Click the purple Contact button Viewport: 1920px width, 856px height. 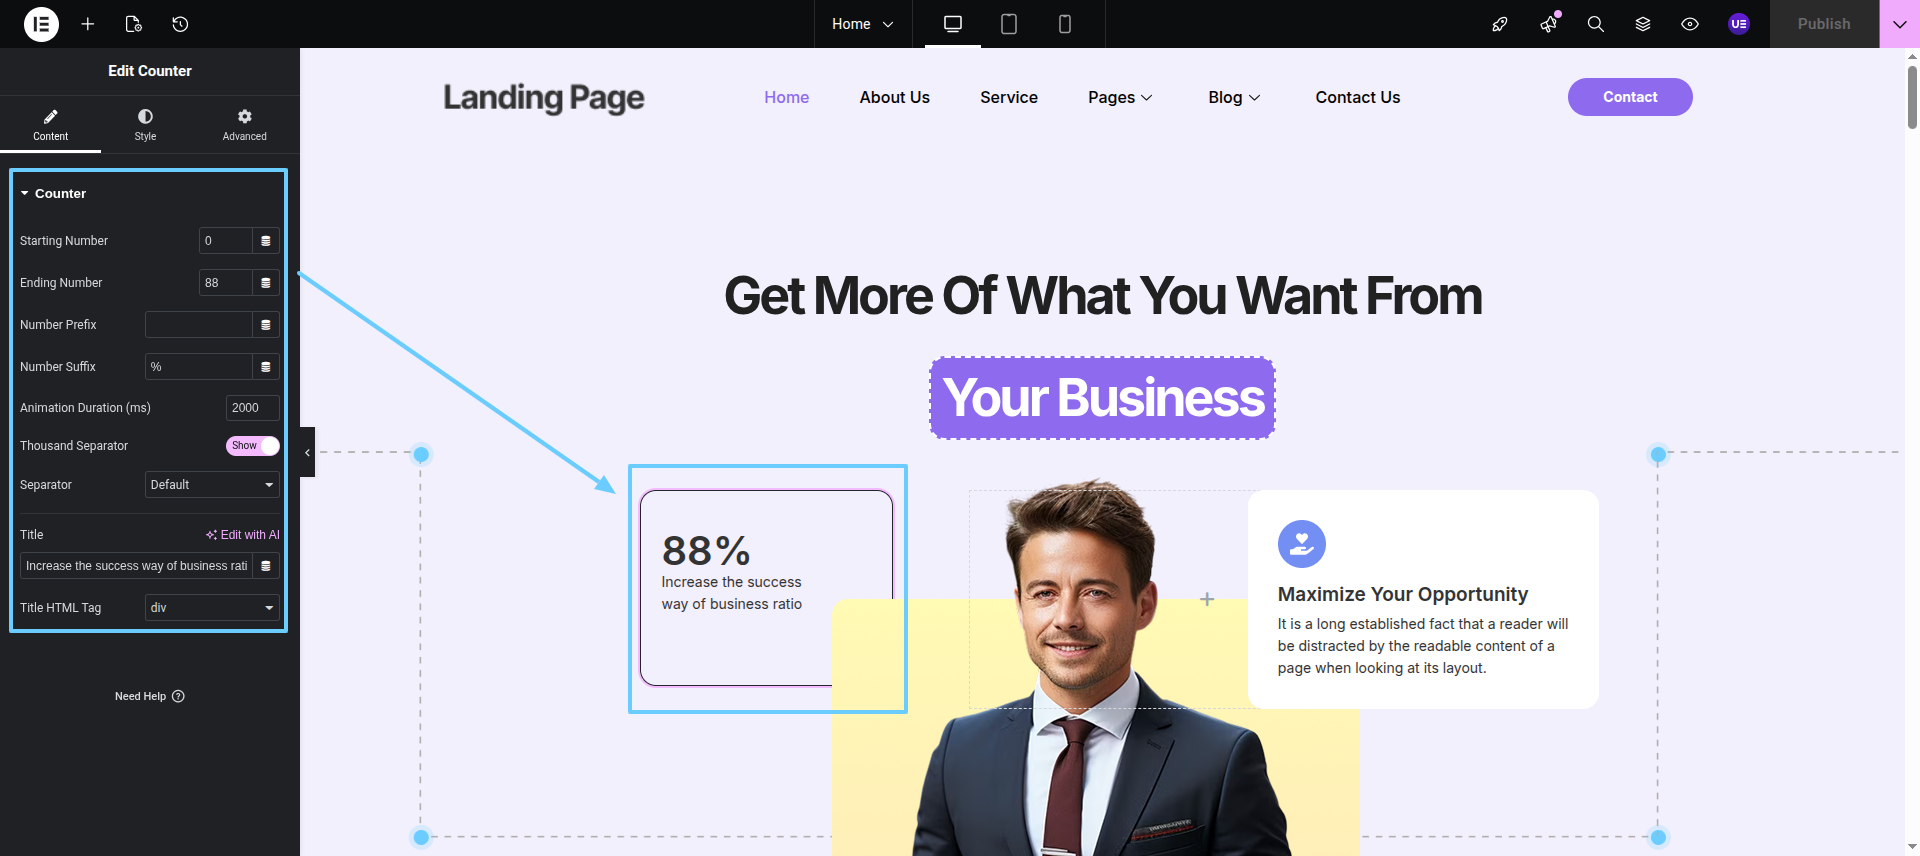tap(1630, 97)
